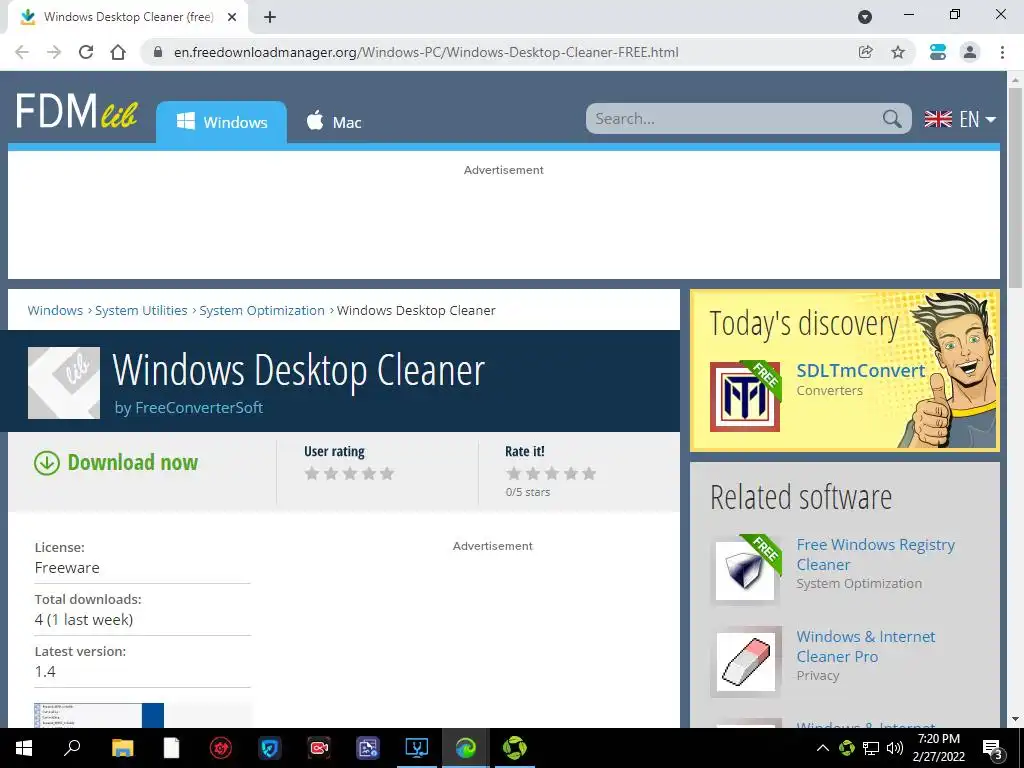Click the '4 (1 last week)' downloads text

coord(84,620)
